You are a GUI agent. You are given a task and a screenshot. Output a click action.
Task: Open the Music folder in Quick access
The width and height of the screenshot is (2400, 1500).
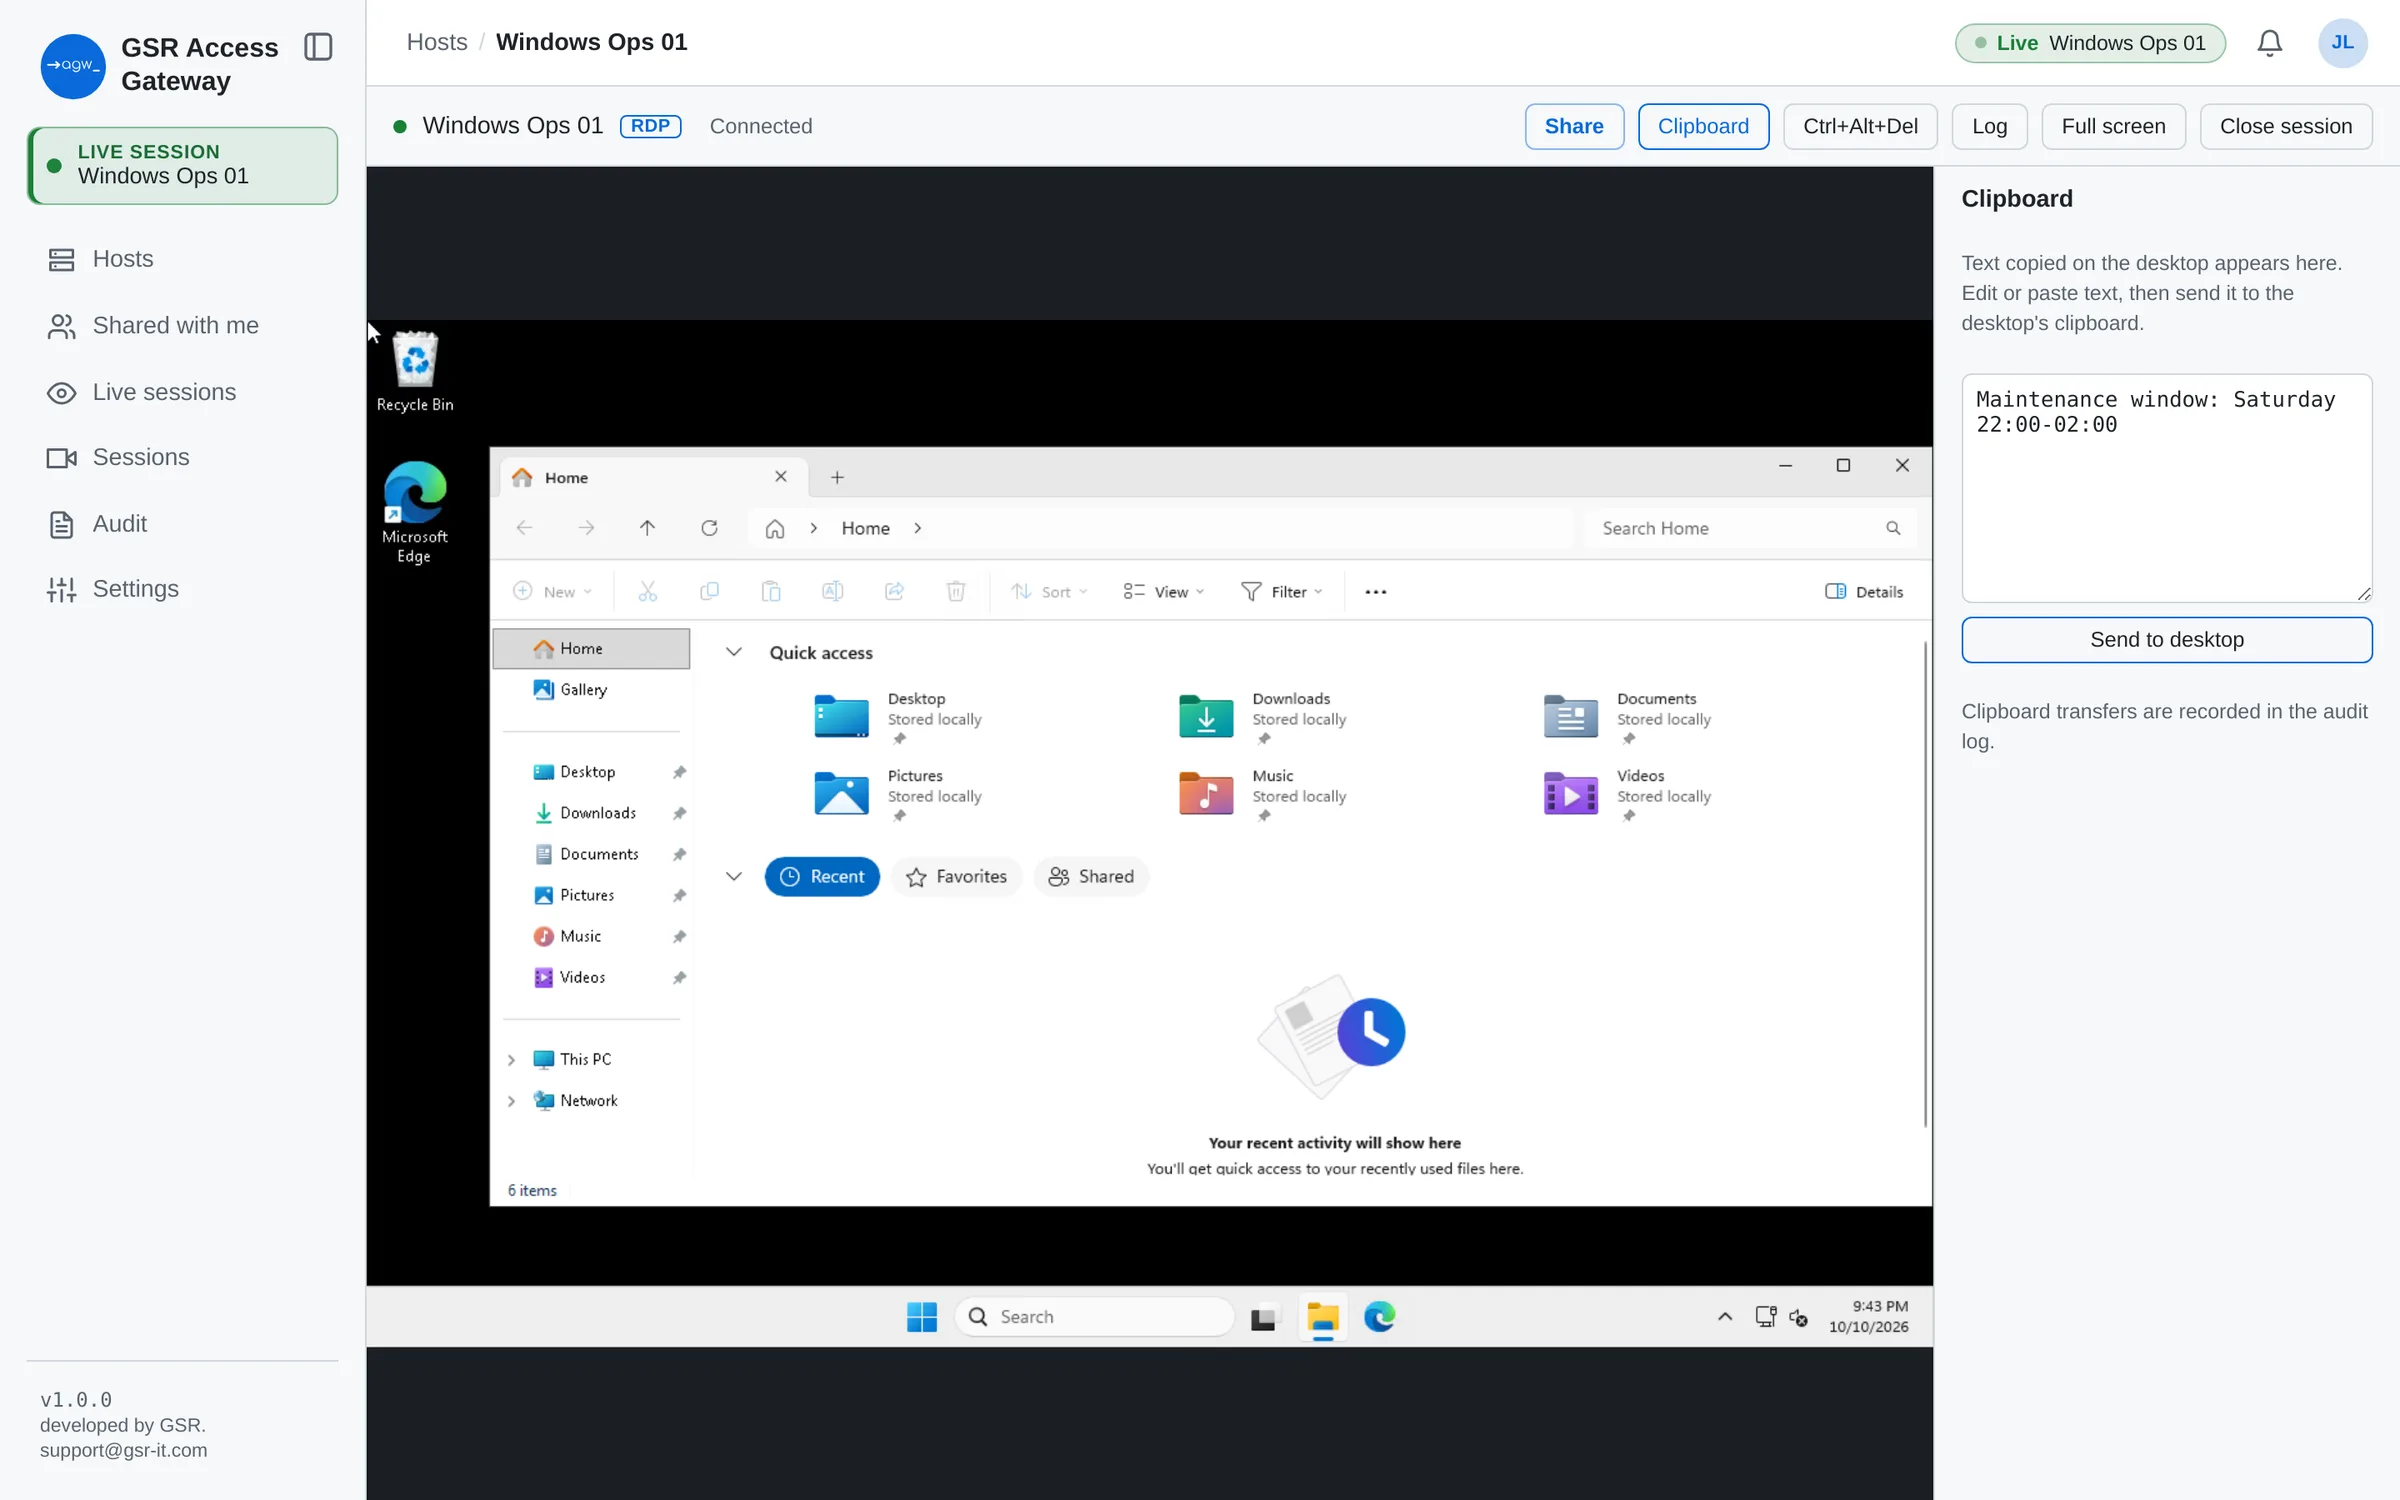[x=1263, y=794]
